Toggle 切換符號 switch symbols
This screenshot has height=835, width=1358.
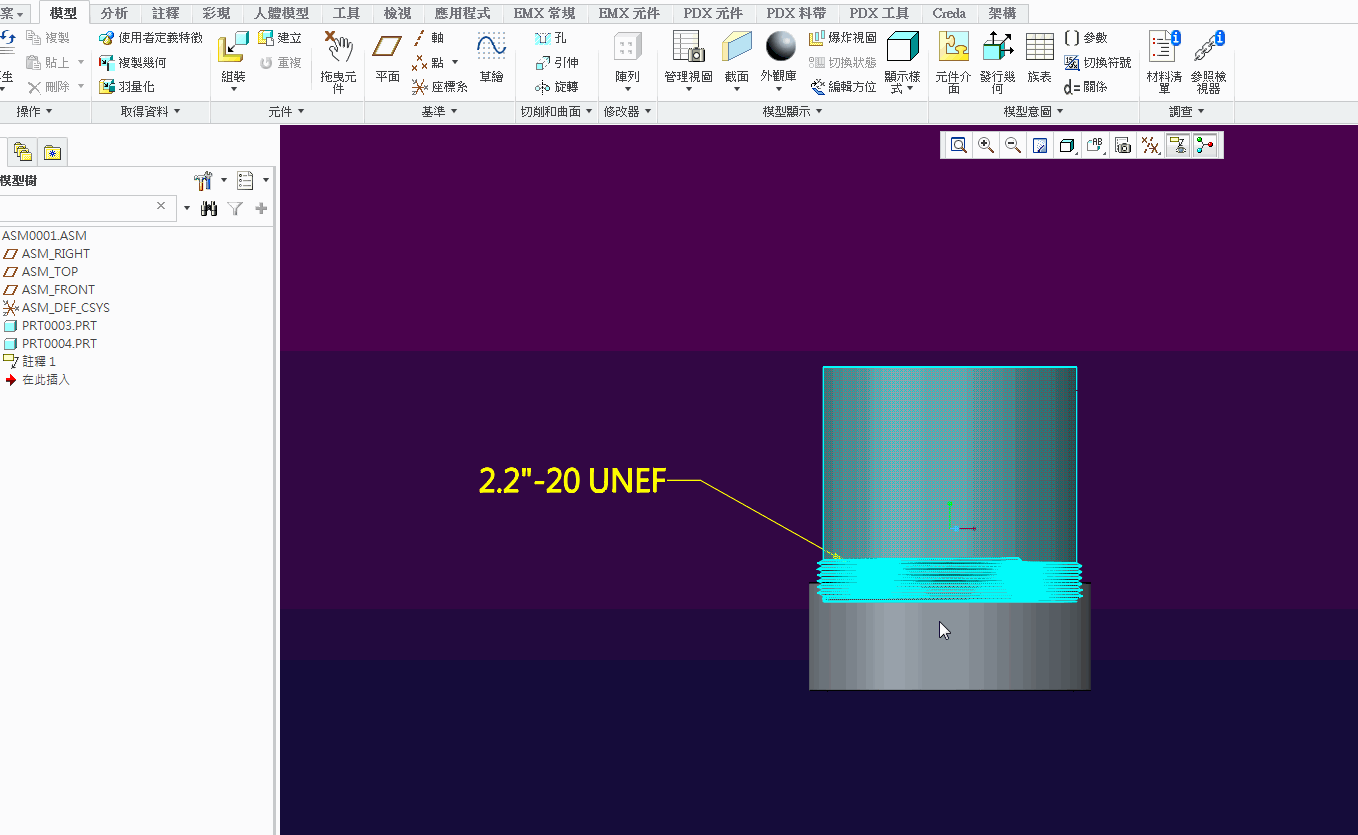click(1098, 62)
